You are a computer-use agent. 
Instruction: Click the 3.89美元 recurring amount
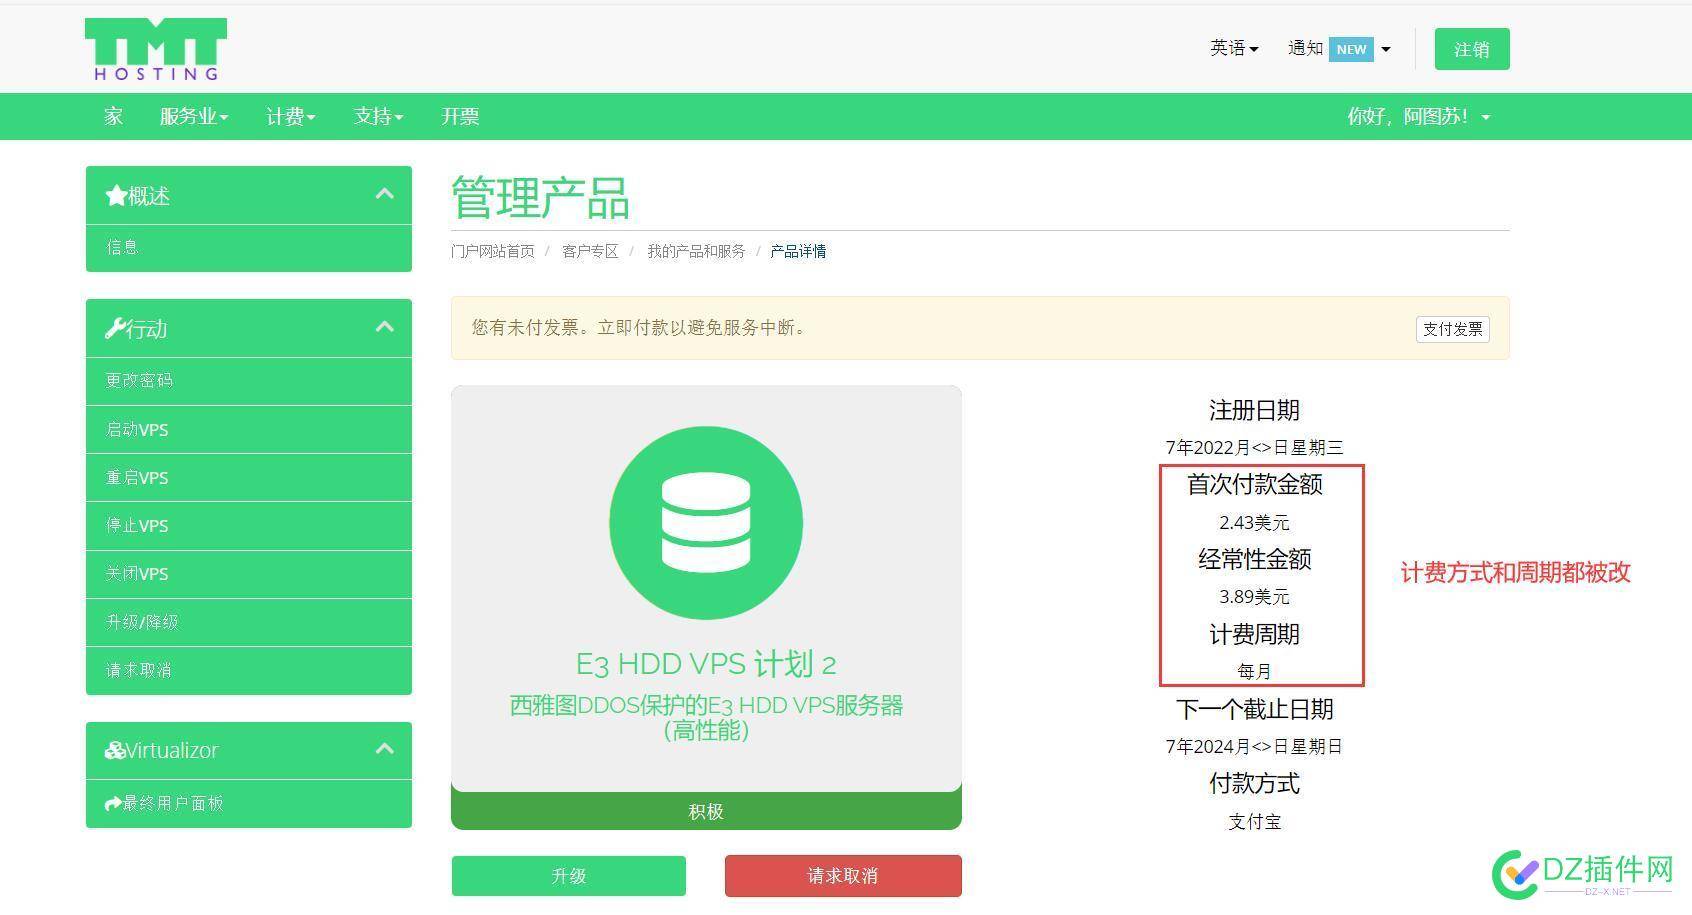pos(1254,597)
